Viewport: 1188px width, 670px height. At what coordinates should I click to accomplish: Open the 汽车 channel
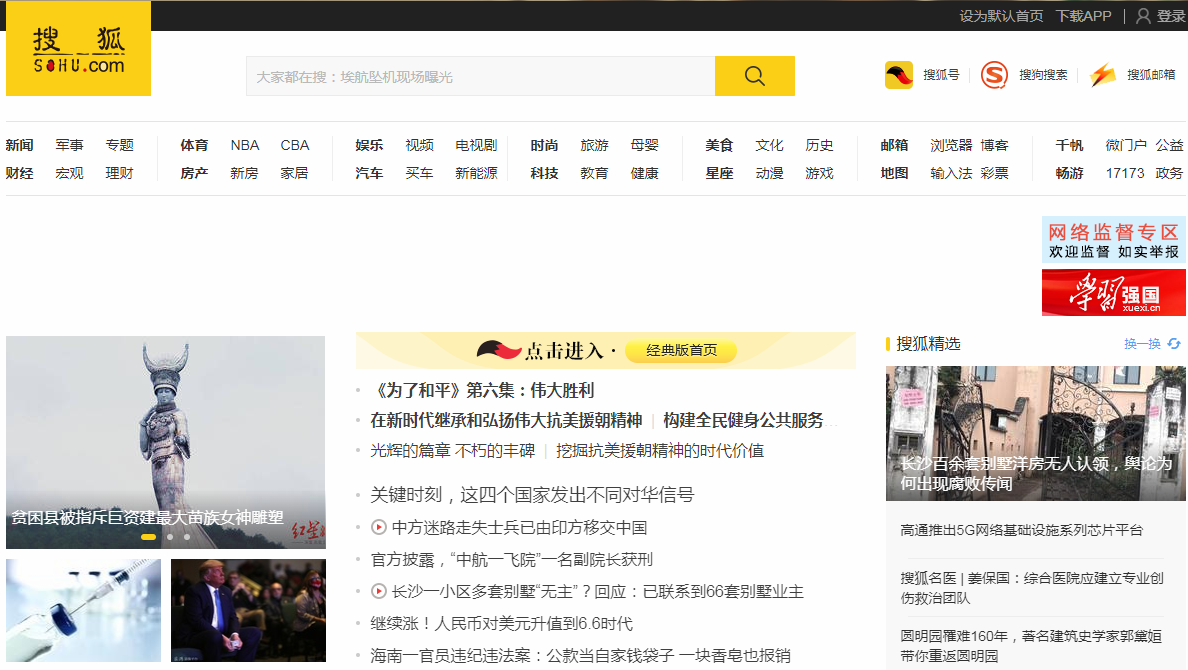pyautogui.click(x=369, y=173)
